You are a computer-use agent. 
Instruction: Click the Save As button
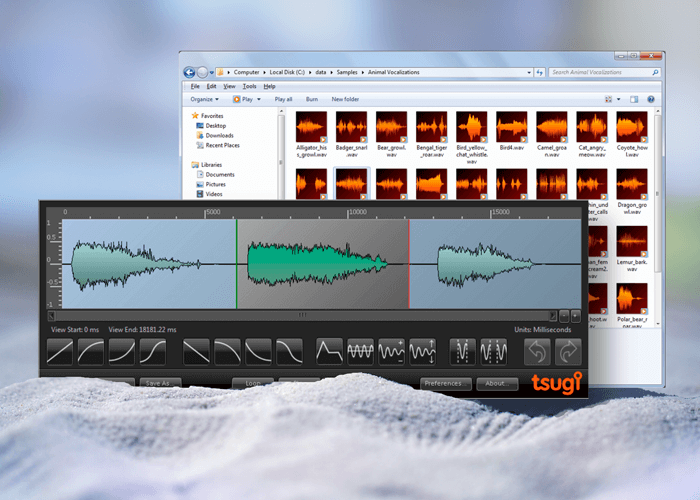(x=160, y=383)
